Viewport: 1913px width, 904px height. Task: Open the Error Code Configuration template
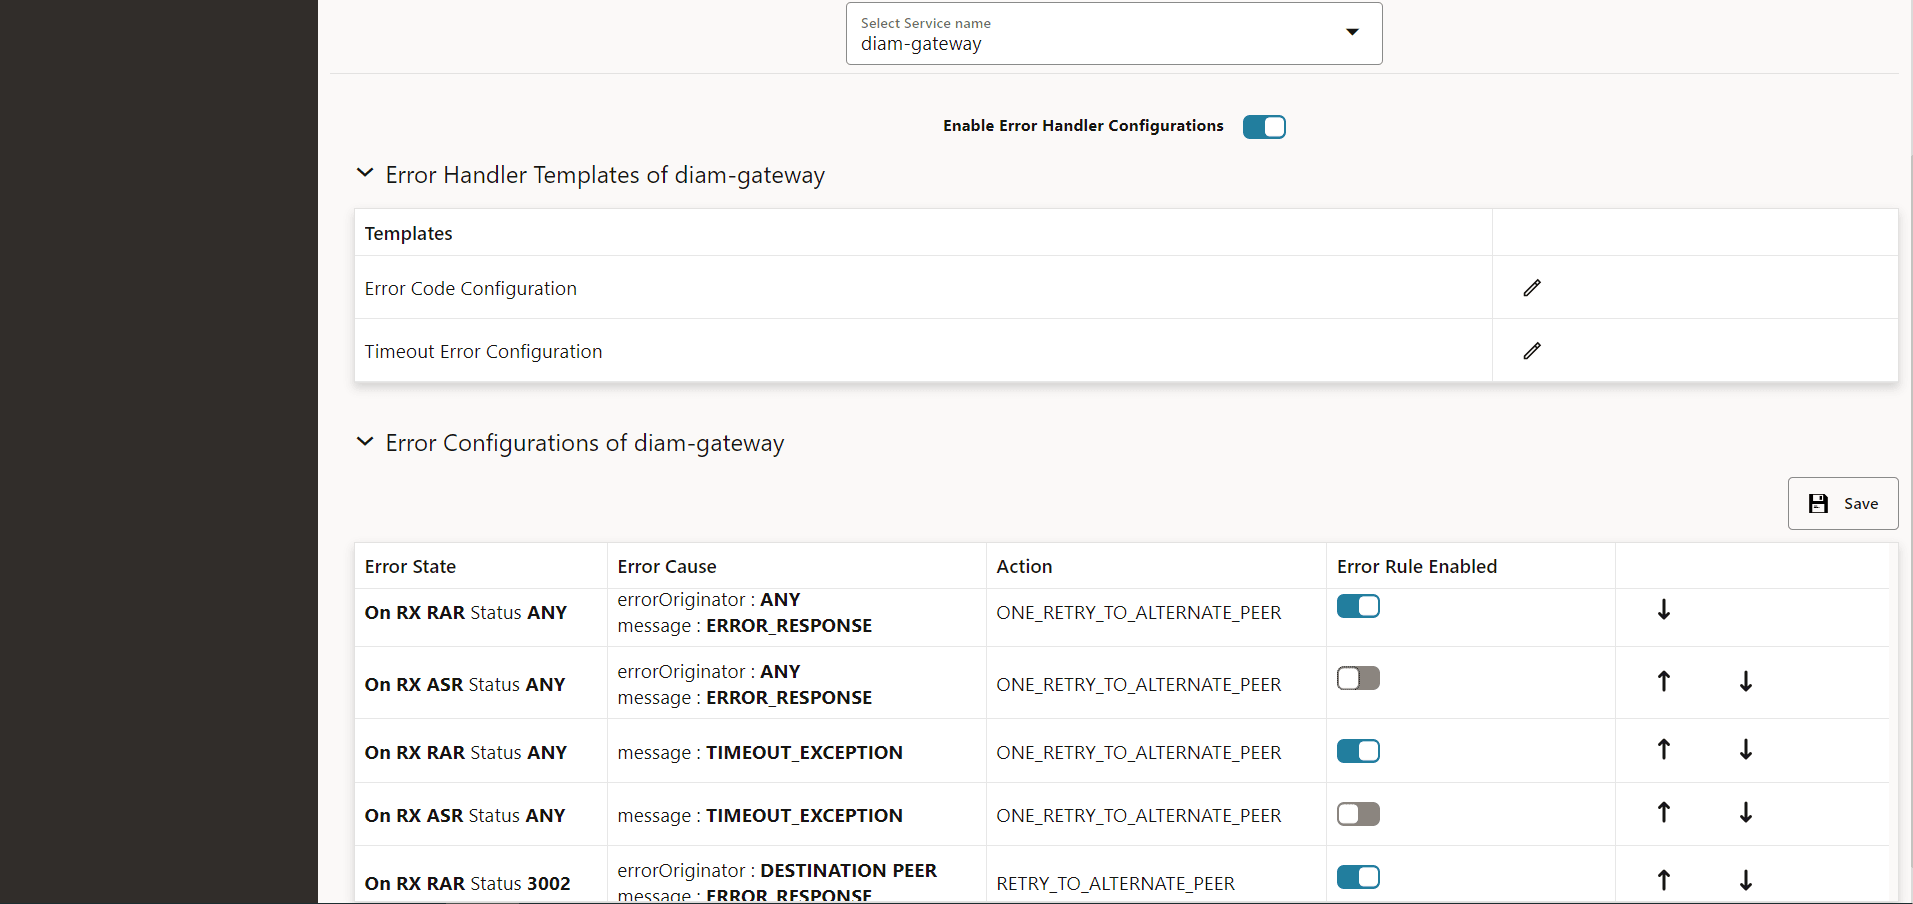(470, 288)
